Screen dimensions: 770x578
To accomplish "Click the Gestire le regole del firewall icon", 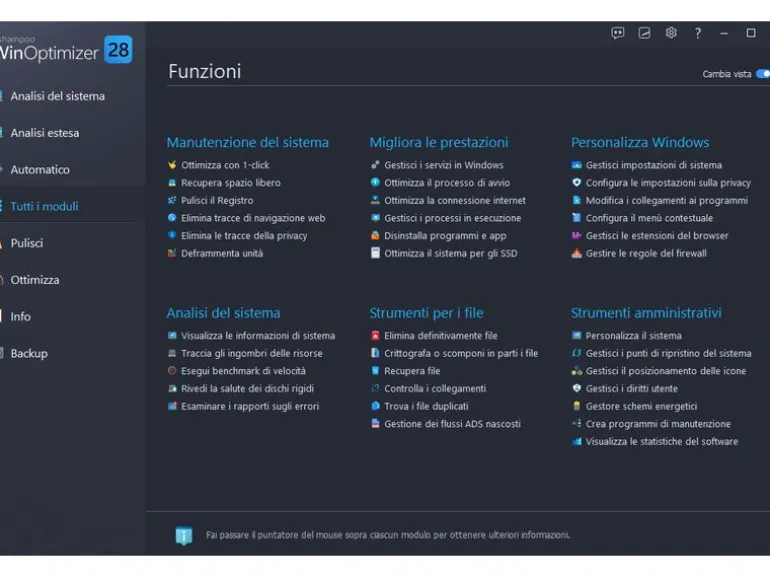I will point(577,253).
